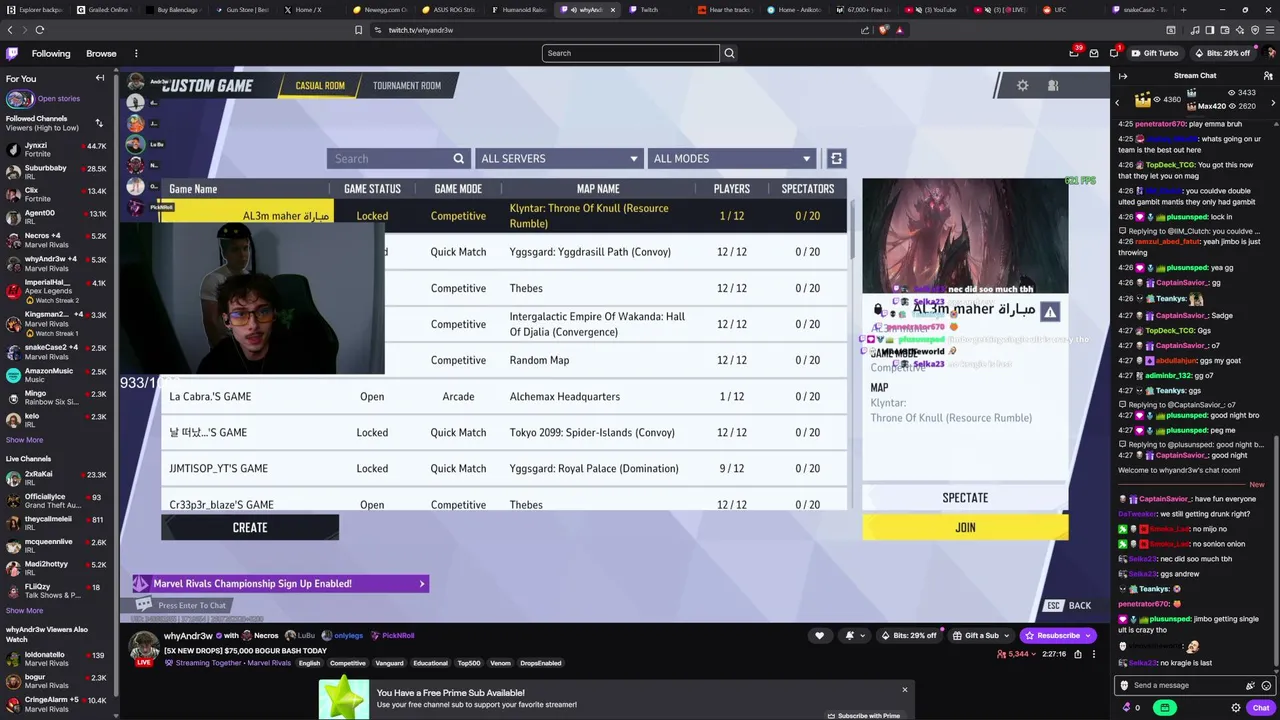This screenshot has width=1280, height=720.
Task: Click the SPECTATE button
Action: pyautogui.click(x=965, y=497)
